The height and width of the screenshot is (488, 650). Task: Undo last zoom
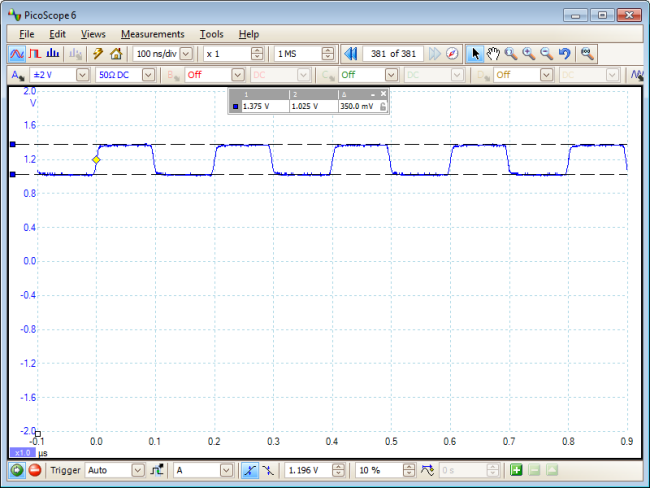coord(565,54)
